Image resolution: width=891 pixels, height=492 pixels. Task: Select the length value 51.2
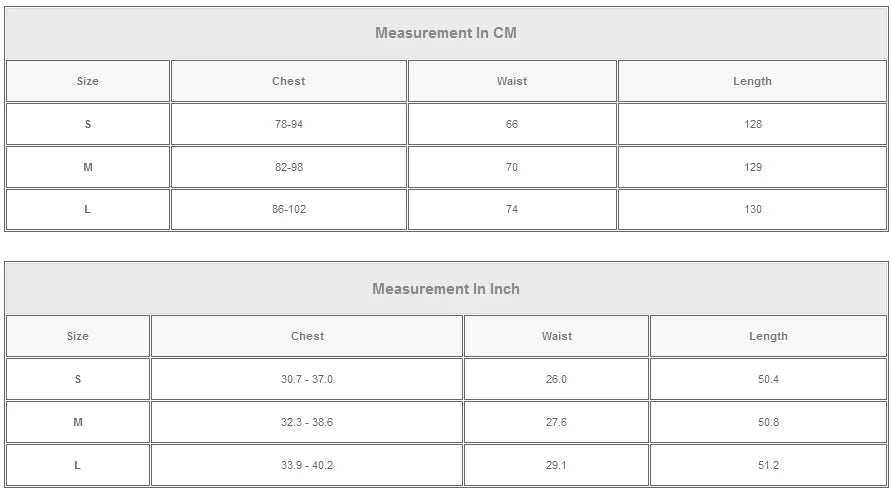coord(768,466)
